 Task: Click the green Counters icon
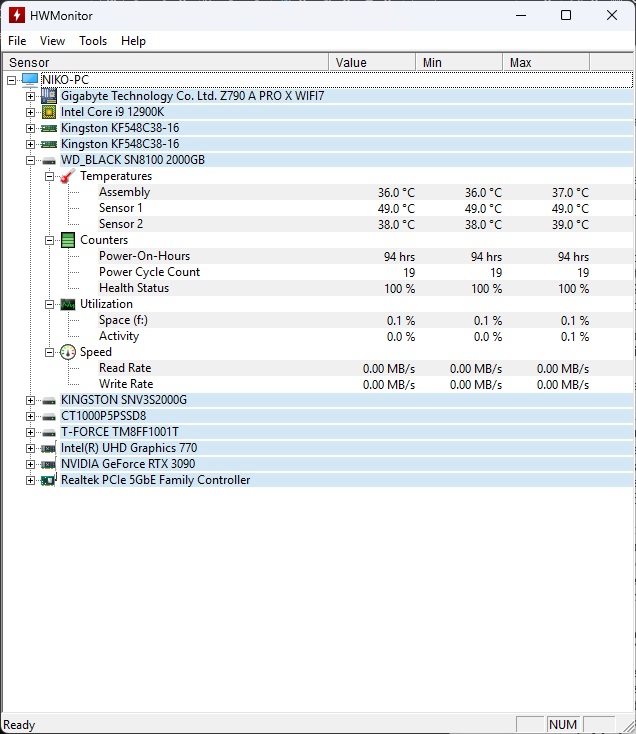pyautogui.click(x=68, y=240)
